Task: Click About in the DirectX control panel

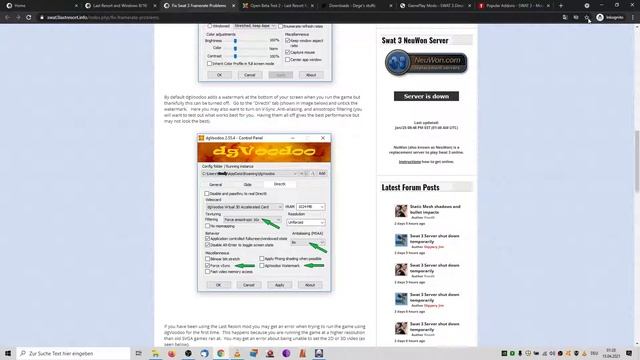Action: pyautogui.click(x=310, y=285)
